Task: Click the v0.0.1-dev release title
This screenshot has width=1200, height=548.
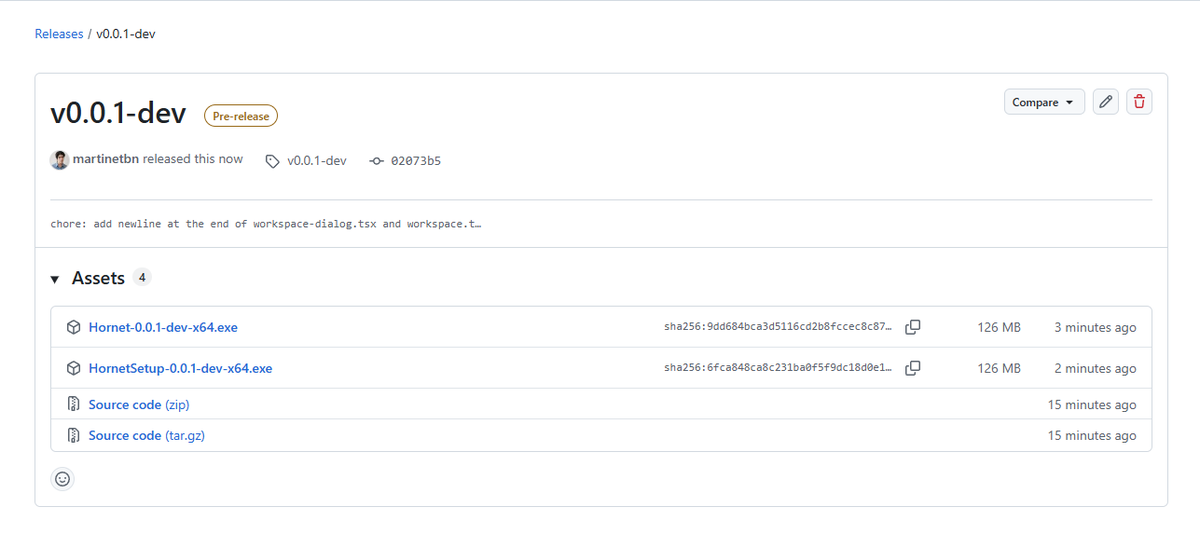Action: click(x=119, y=113)
